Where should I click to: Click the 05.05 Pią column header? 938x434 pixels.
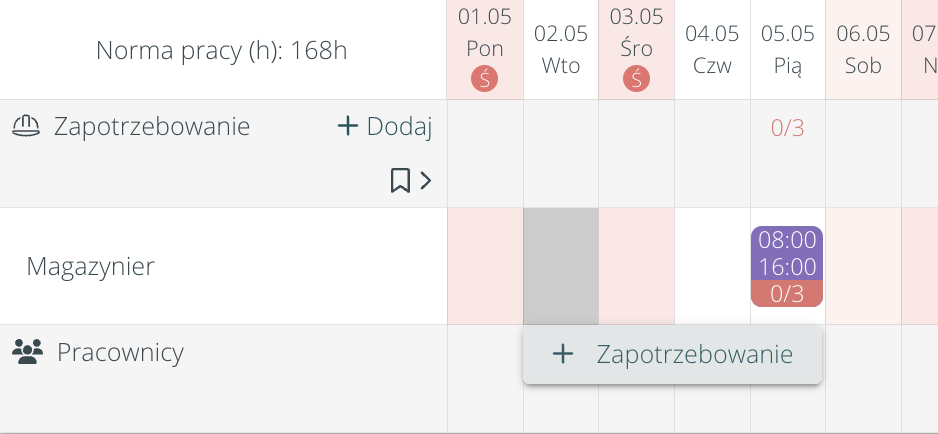(x=787, y=50)
